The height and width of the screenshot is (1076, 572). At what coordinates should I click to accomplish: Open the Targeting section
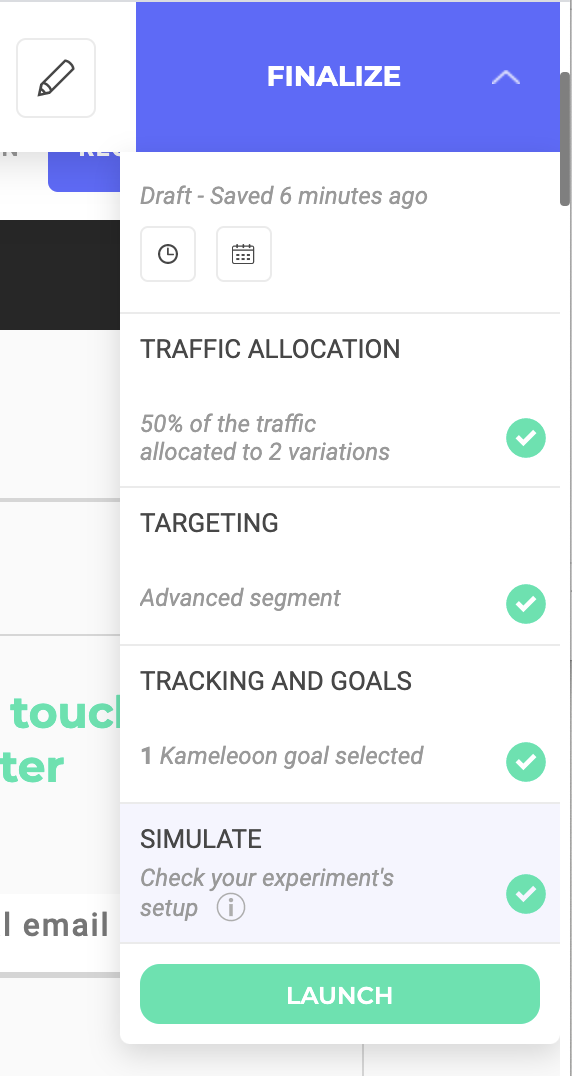pos(340,567)
